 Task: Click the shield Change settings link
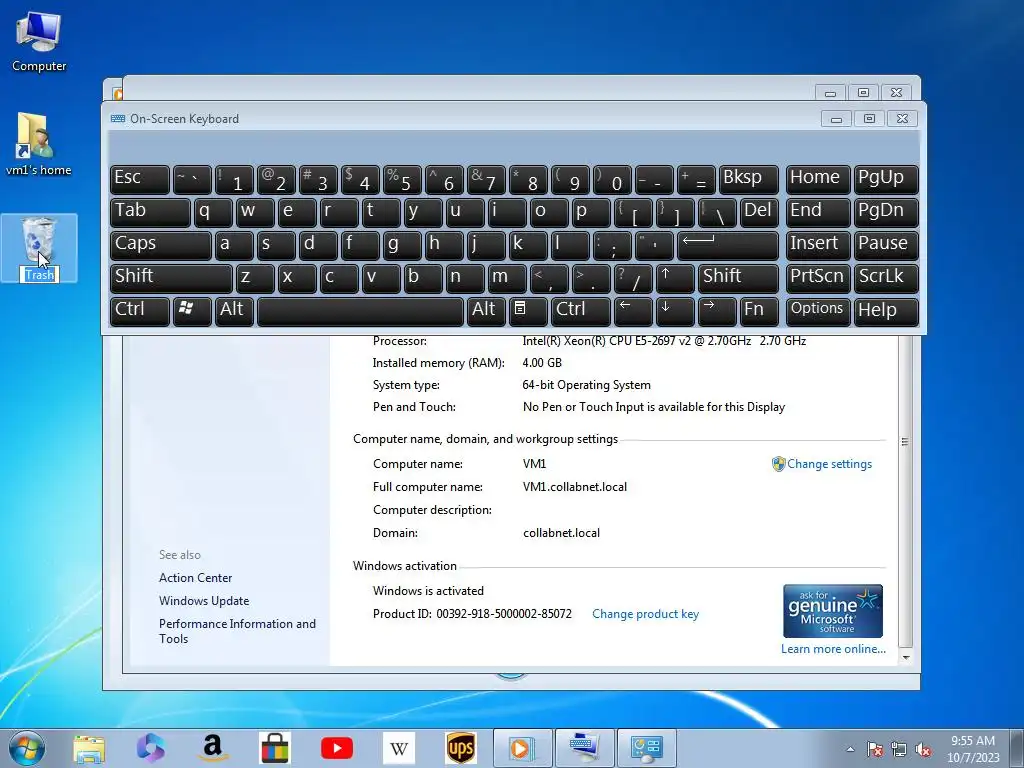click(x=822, y=464)
